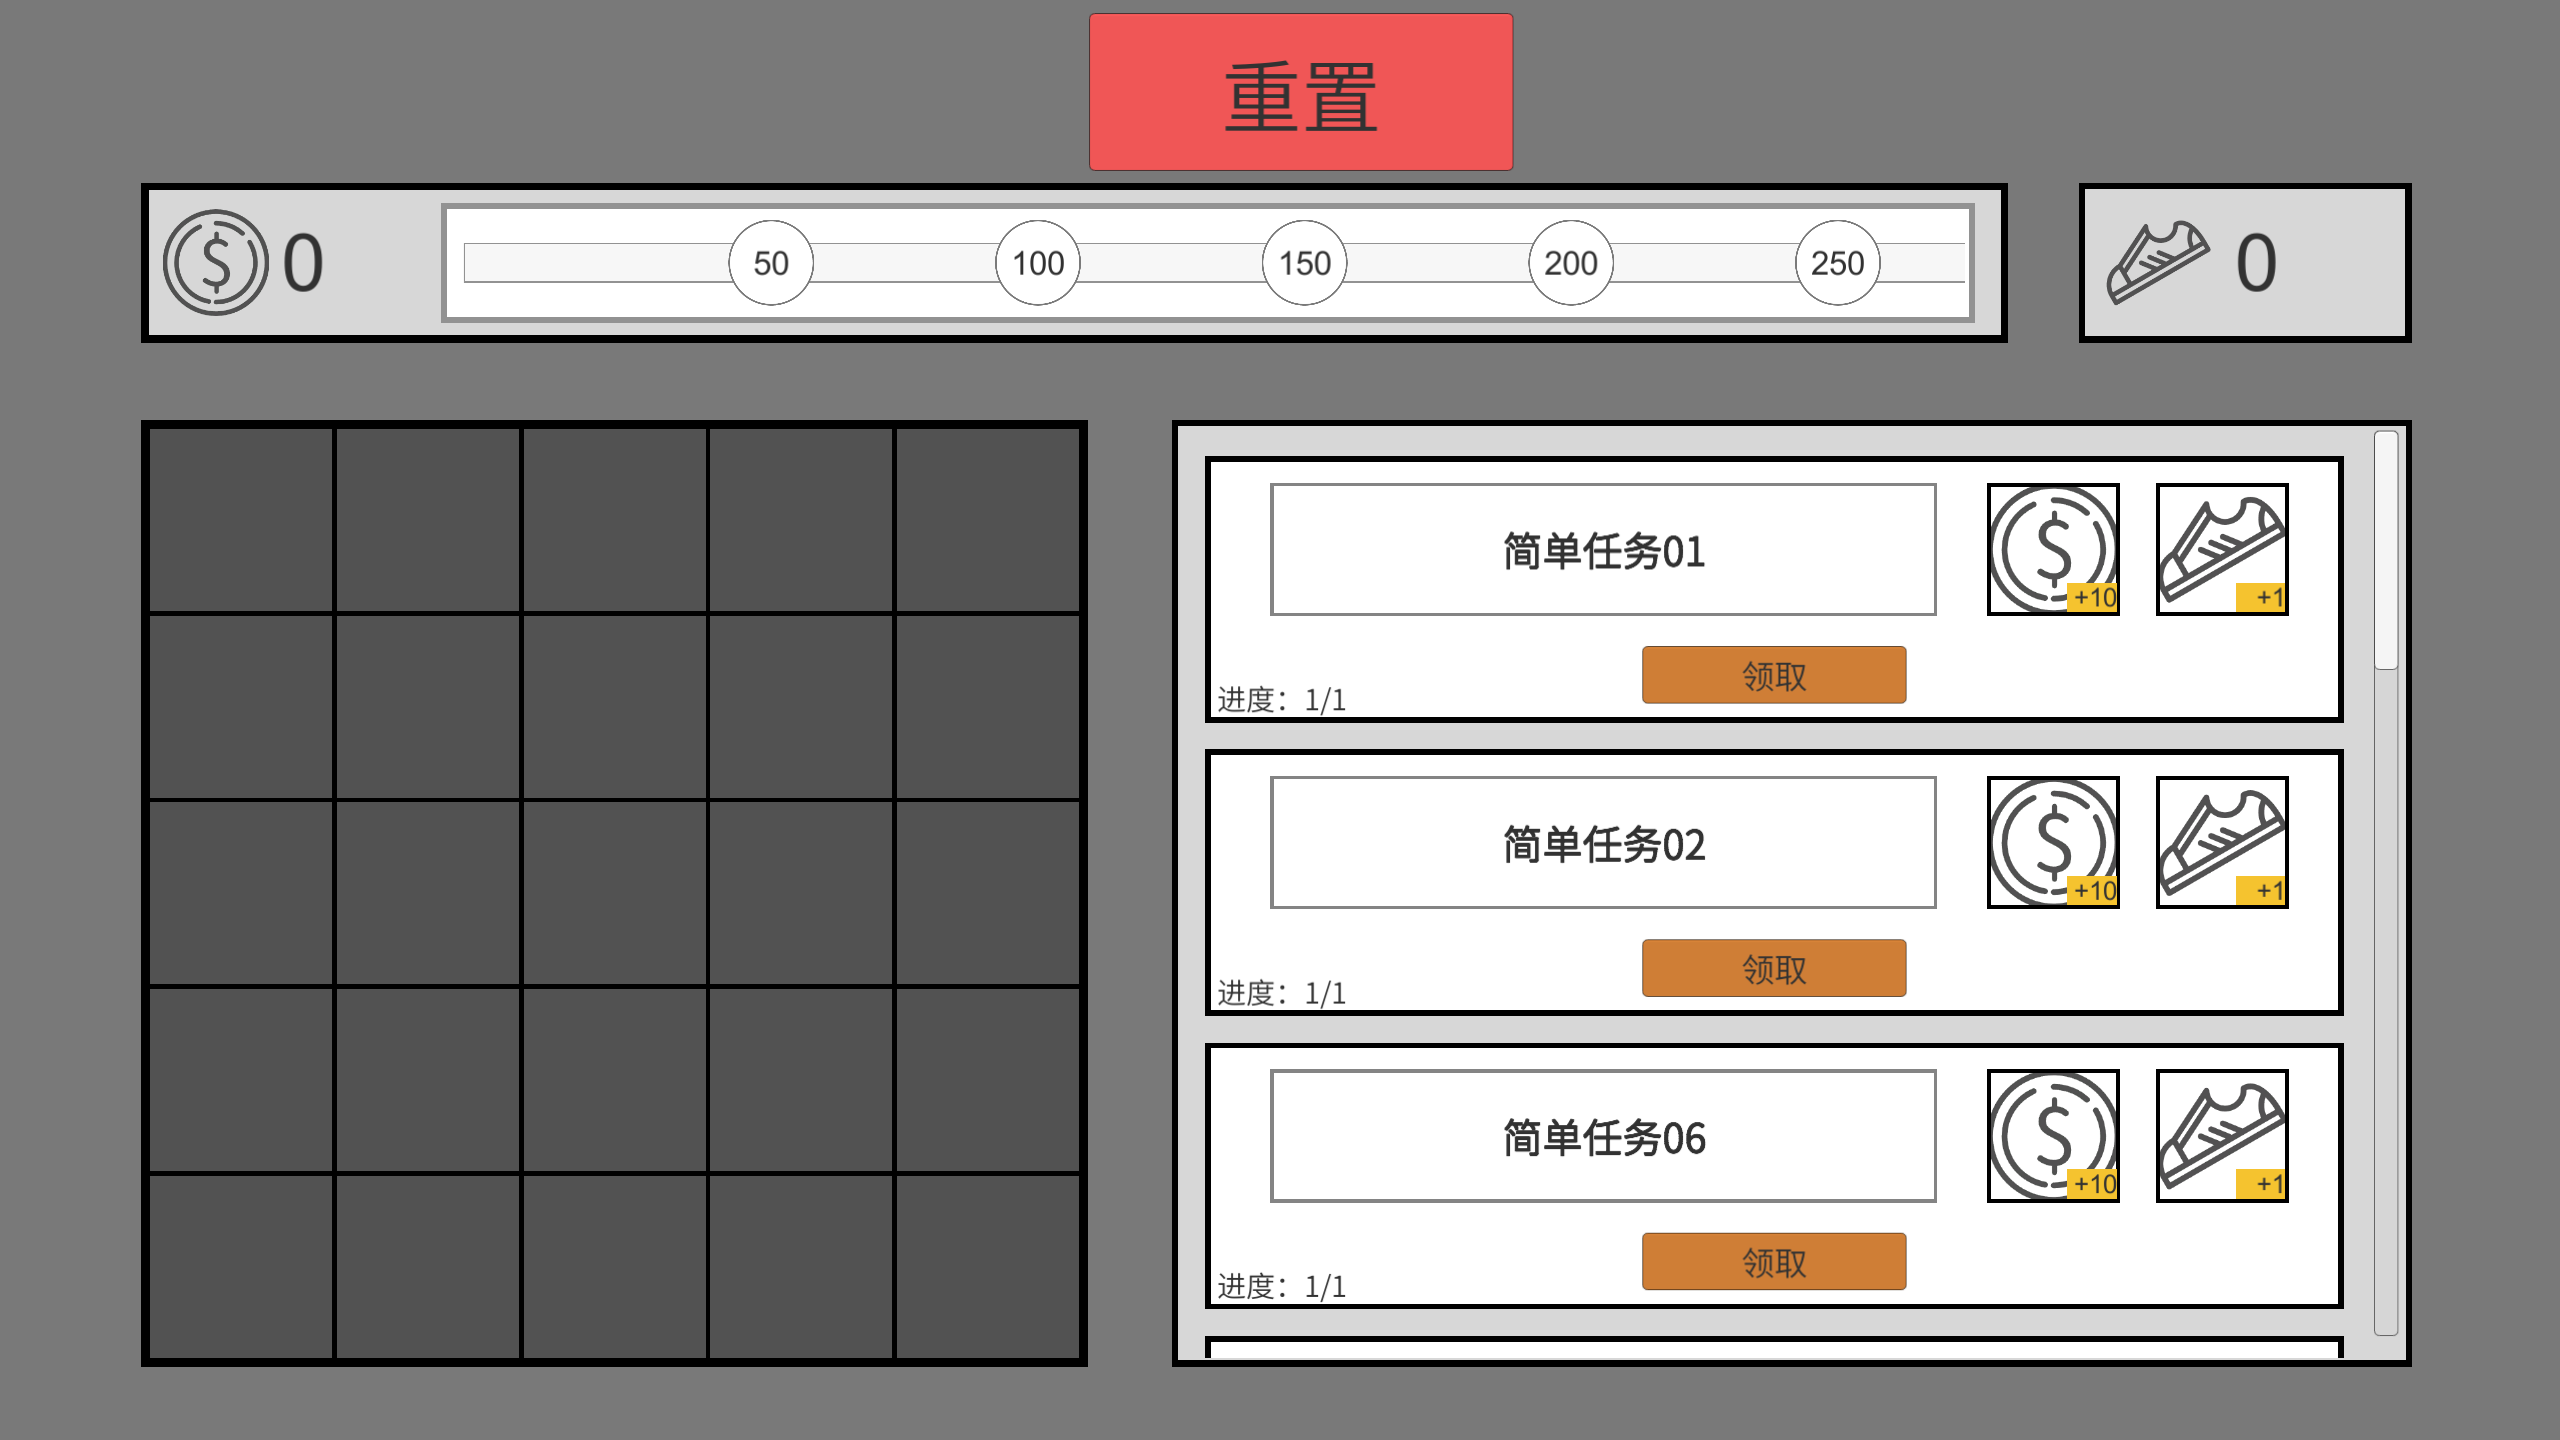Click the 100 milestone marker
Viewport: 2560px width, 1440px height.
point(1038,263)
